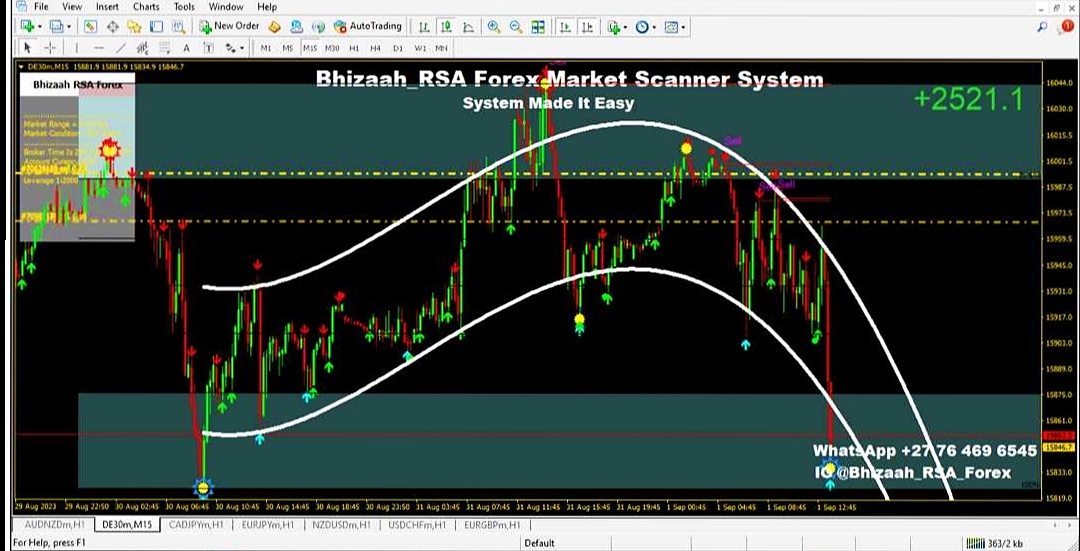Switch chart to Candlesticks type
1080x551 pixels.
[446, 27]
